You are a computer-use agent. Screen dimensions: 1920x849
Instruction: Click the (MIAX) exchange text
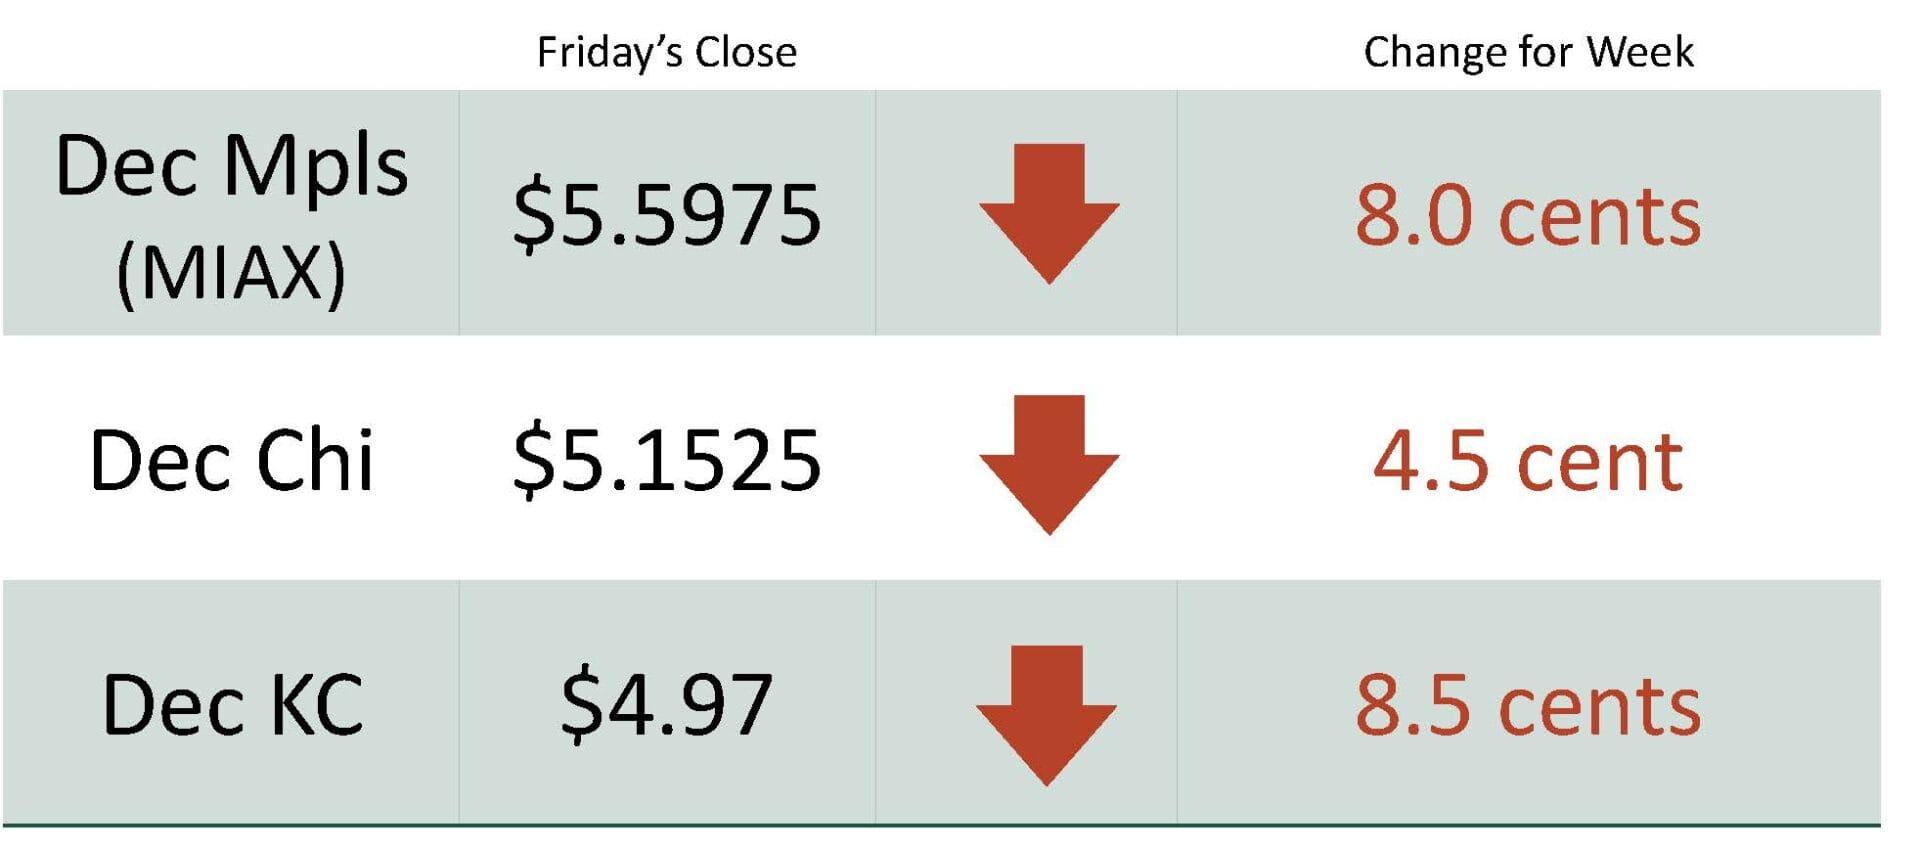tap(231, 272)
